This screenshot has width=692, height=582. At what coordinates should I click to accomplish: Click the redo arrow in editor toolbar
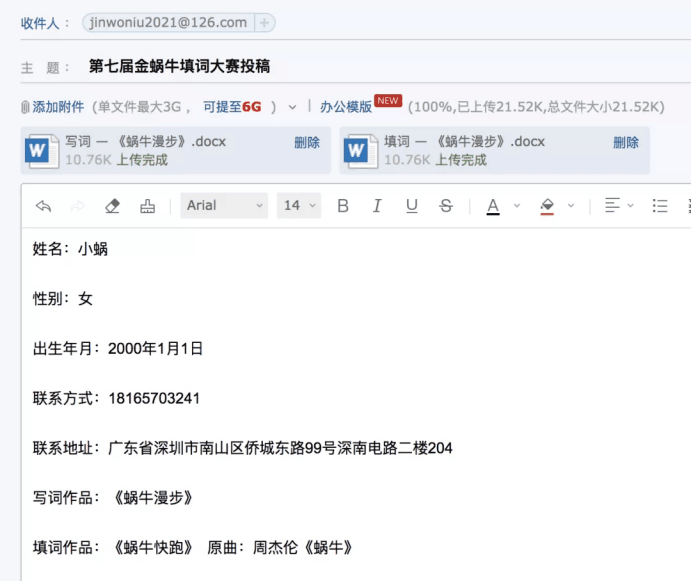click(x=78, y=206)
